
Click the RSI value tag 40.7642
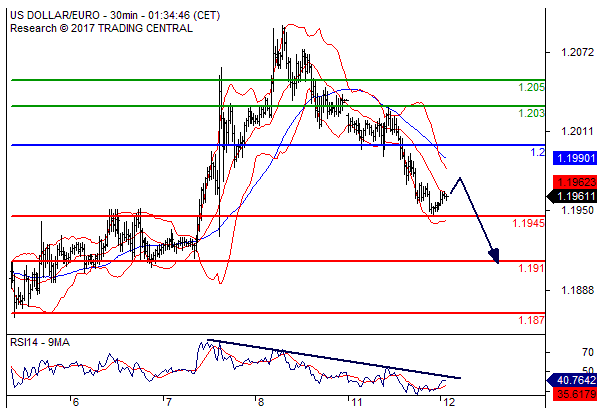(x=573, y=380)
